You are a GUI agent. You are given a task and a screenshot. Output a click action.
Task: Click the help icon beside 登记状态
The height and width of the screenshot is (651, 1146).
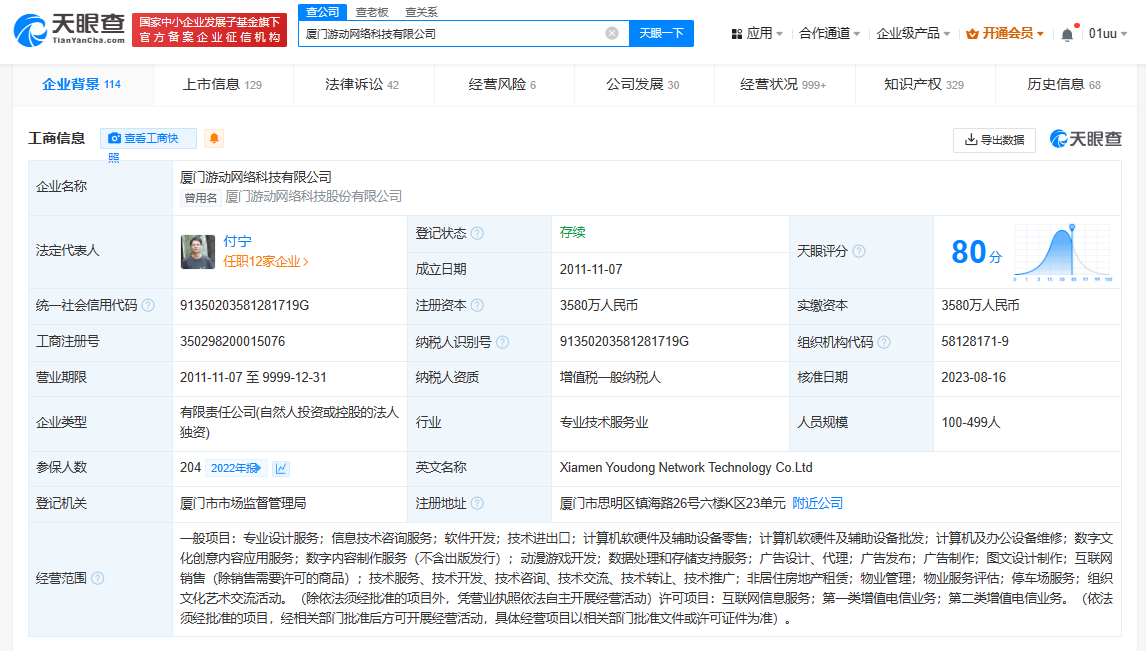[x=477, y=233]
